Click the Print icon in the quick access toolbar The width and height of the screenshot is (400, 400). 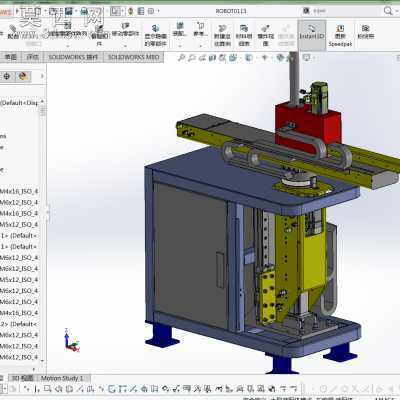[85, 11]
